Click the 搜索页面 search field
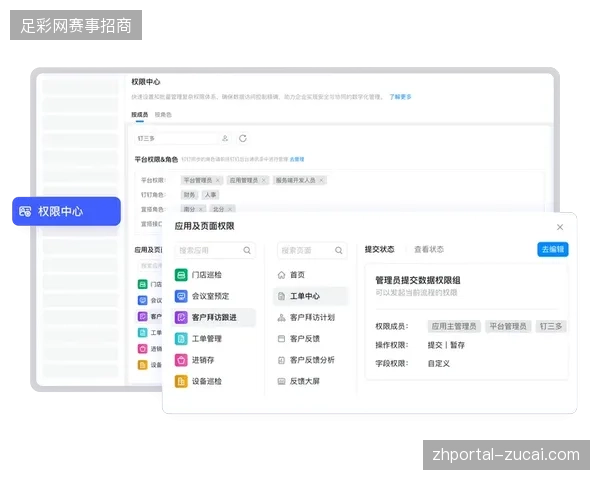Viewport: 600px width, 480px height. (x=312, y=250)
